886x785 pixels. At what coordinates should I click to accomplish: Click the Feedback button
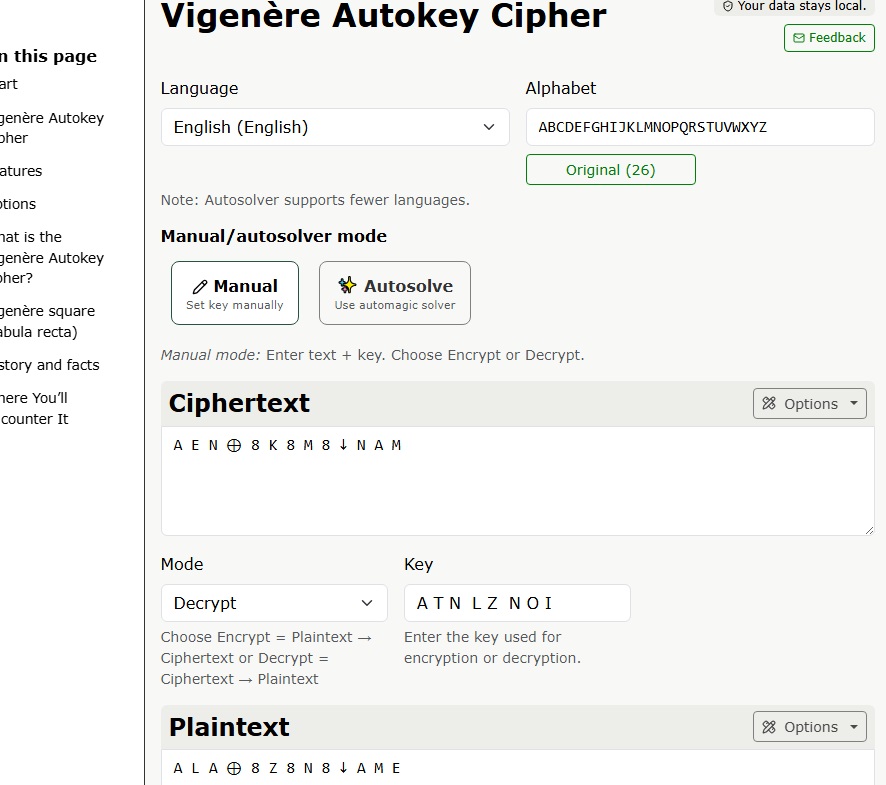point(829,38)
